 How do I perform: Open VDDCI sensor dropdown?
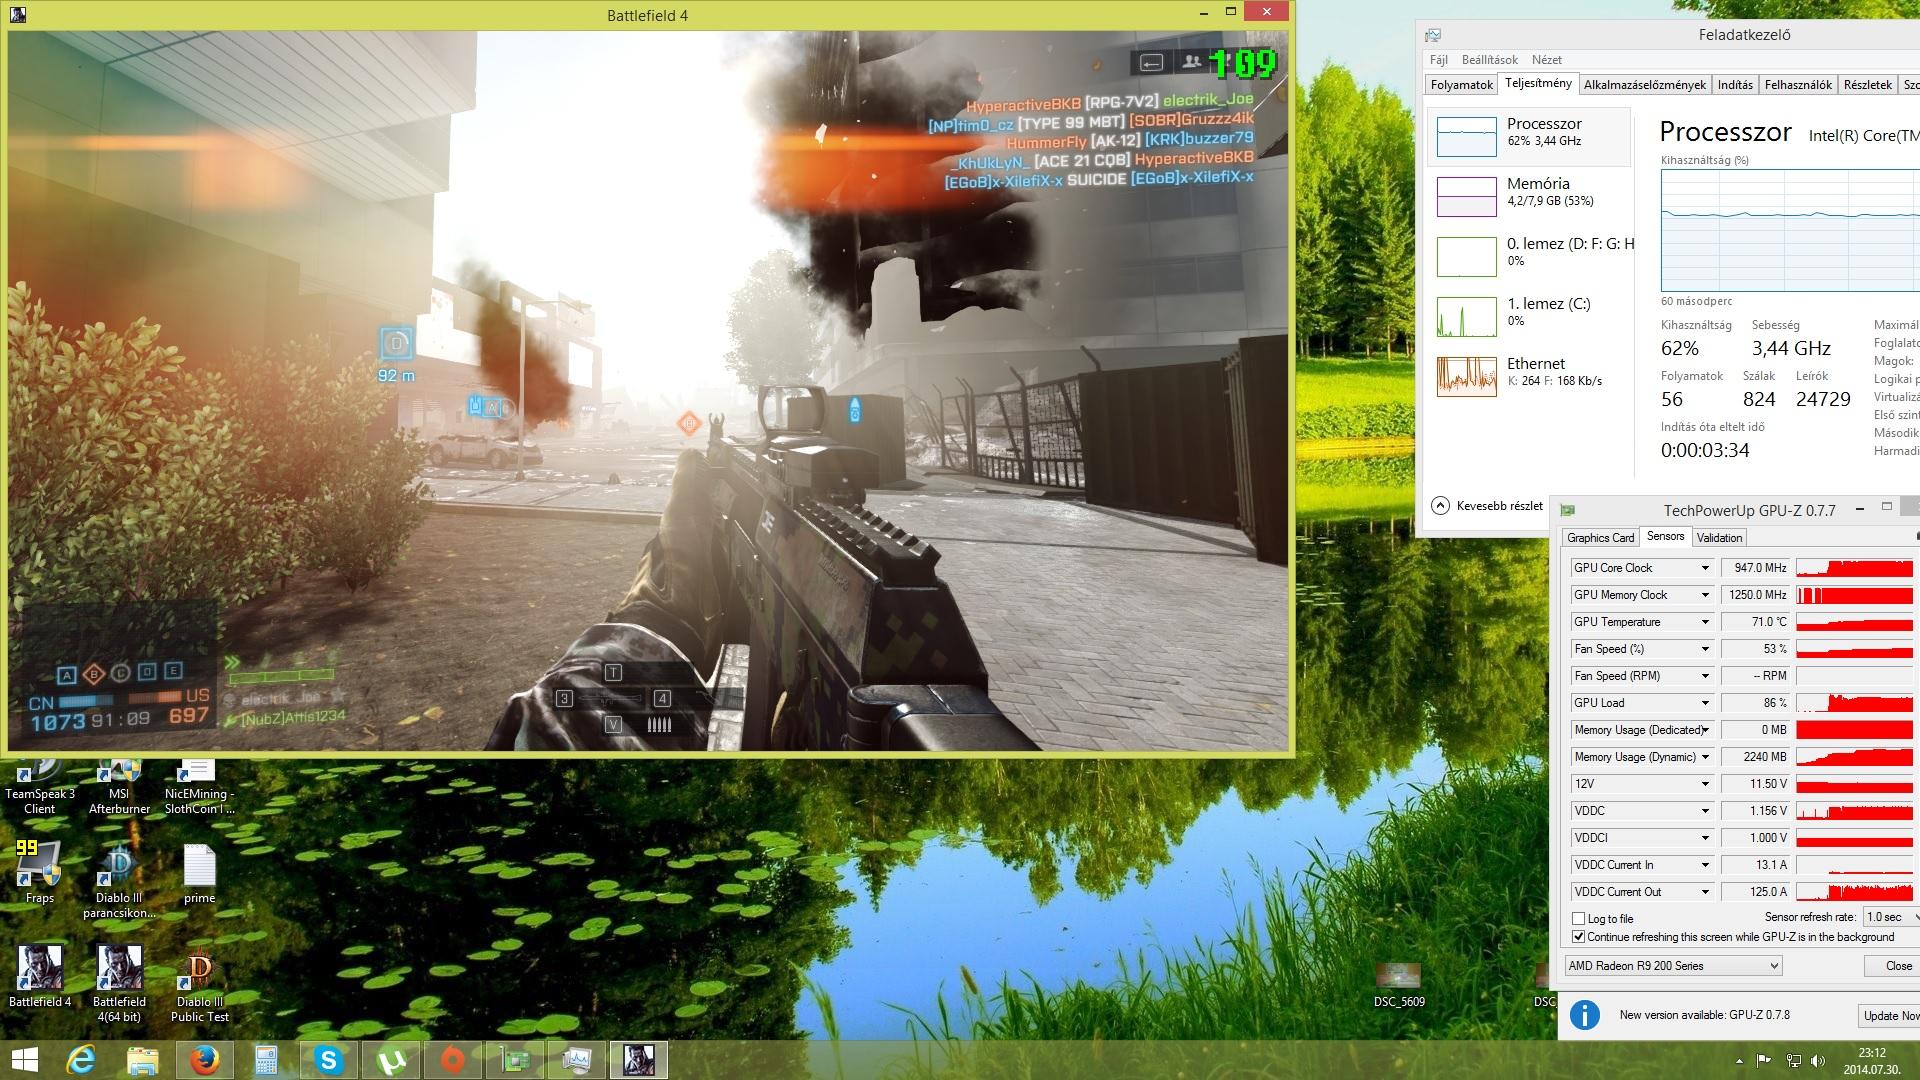1705,838
